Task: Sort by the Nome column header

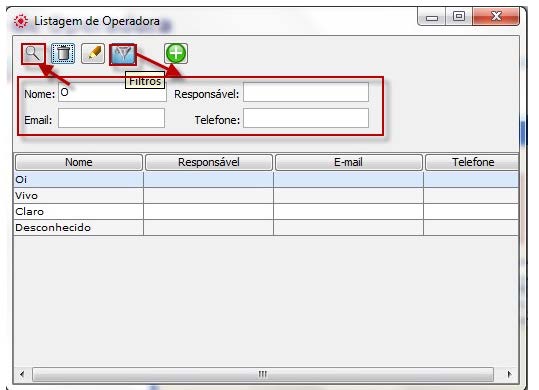Action: click(79, 162)
